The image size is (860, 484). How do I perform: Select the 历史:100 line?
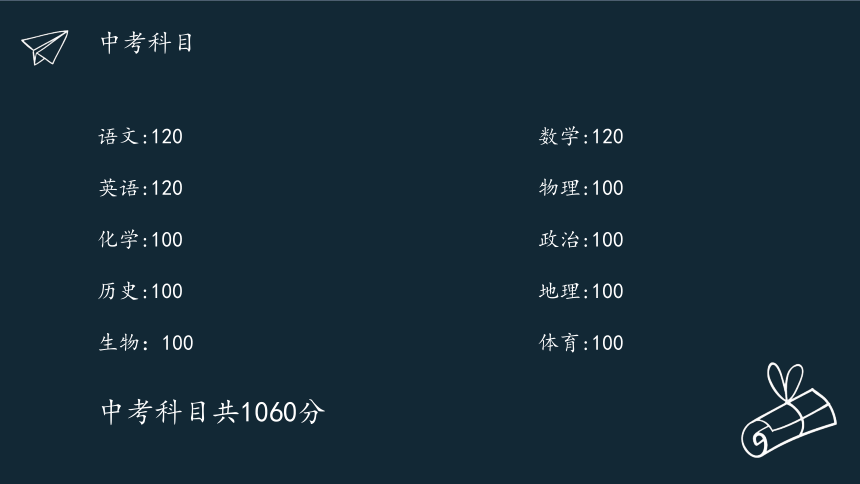click(140, 291)
